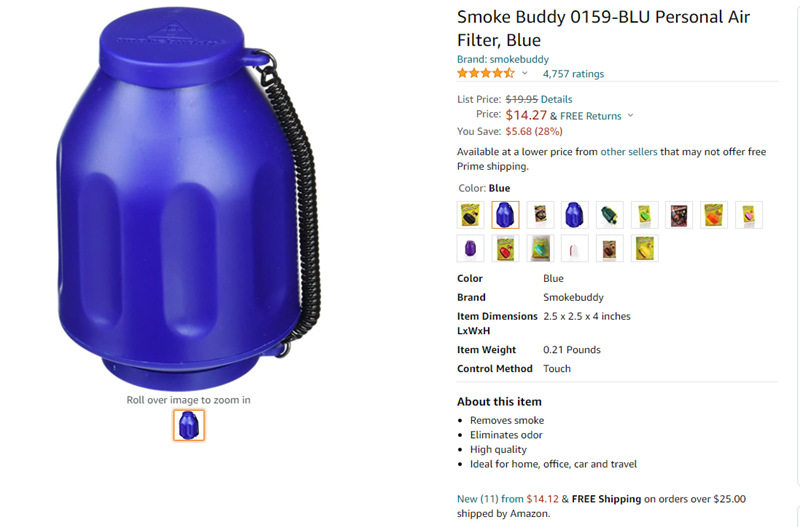This screenshot has width=800, height=527.
Task: View other sellers offering a lower price
Action: tap(629, 152)
